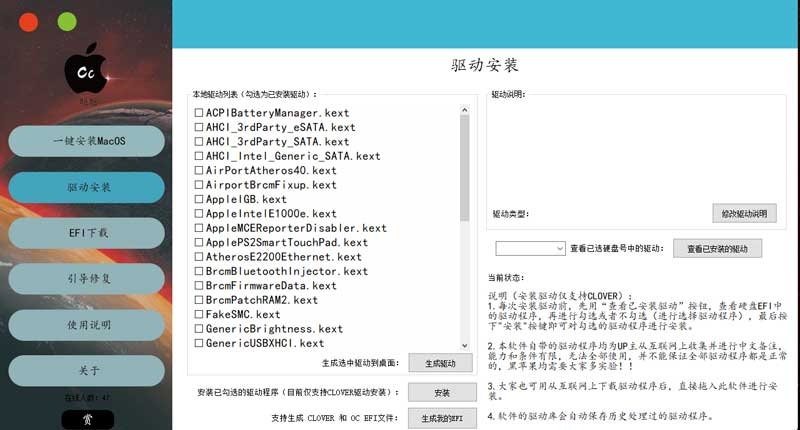This screenshot has height=430, width=800.
Task: Open the 关于 page
Action: click(x=87, y=370)
